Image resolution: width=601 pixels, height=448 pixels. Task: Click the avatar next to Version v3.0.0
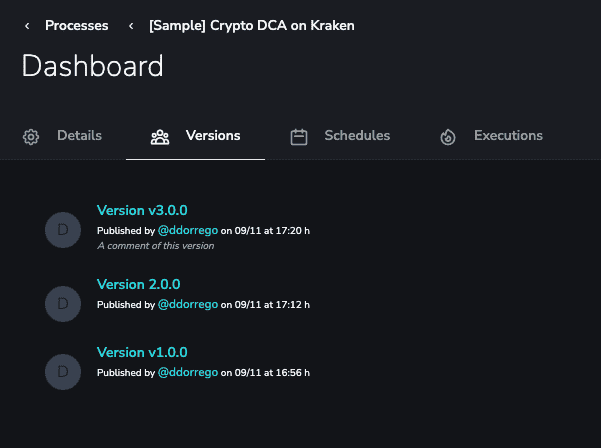point(63,230)
